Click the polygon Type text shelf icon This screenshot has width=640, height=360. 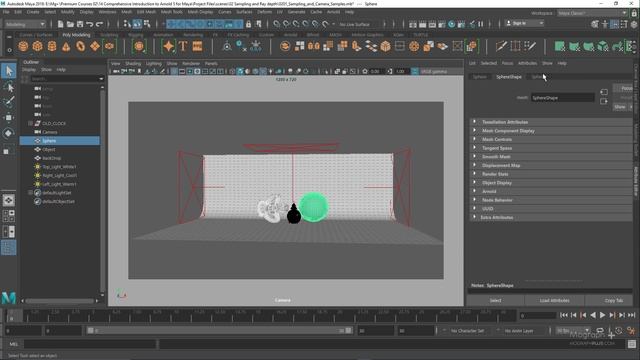[x=183, y=46]
